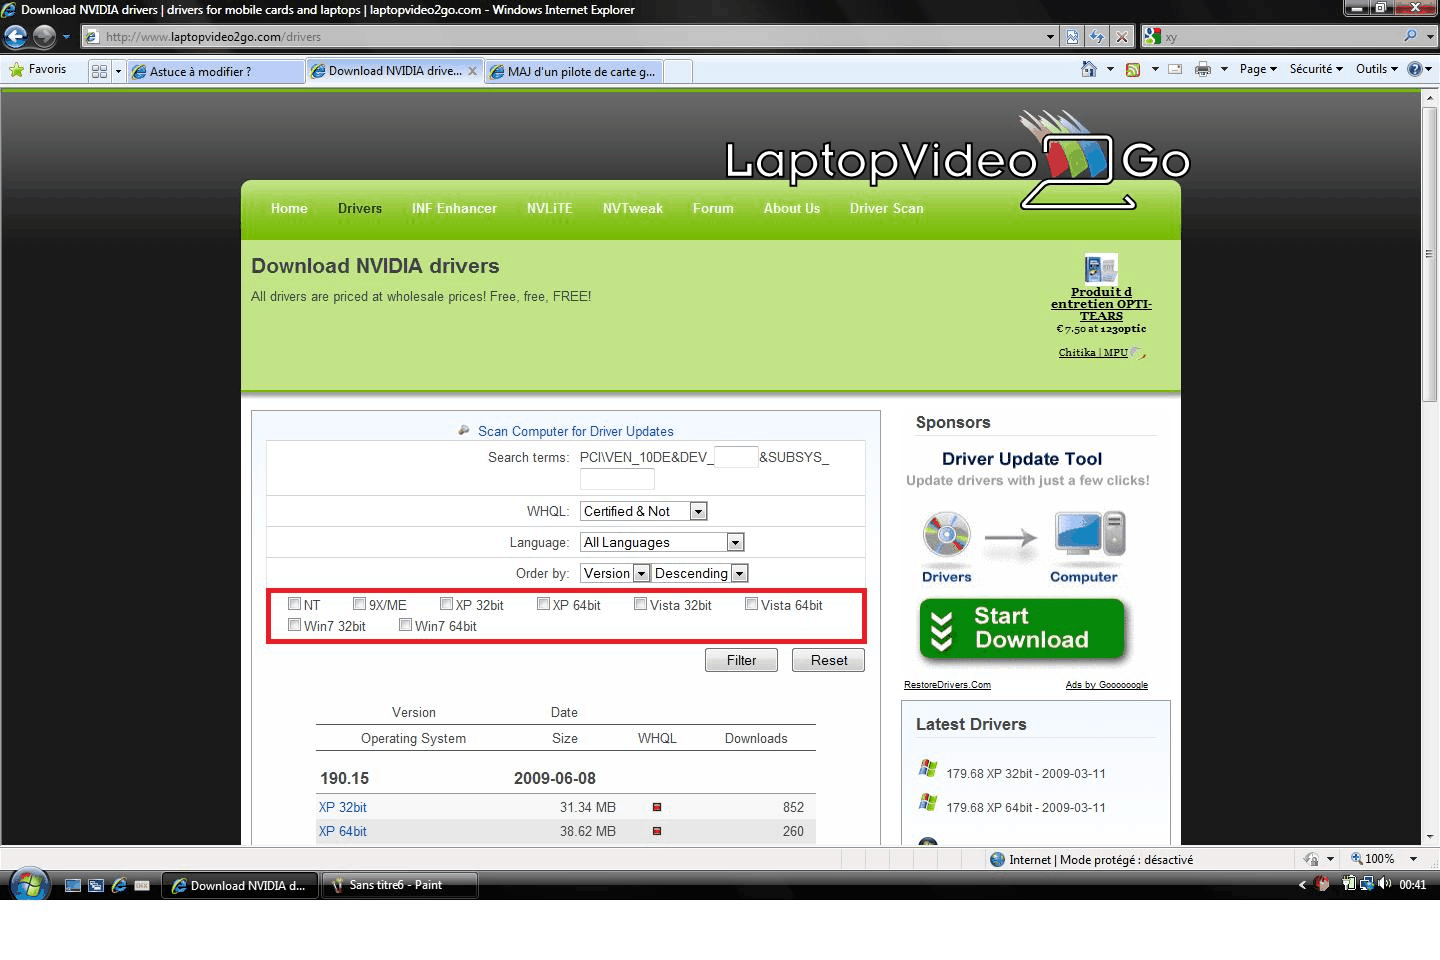1440x960 pixels.
Task: Click Internet Explorer icon in Quick Launch
Action: [x=119, y=885]
